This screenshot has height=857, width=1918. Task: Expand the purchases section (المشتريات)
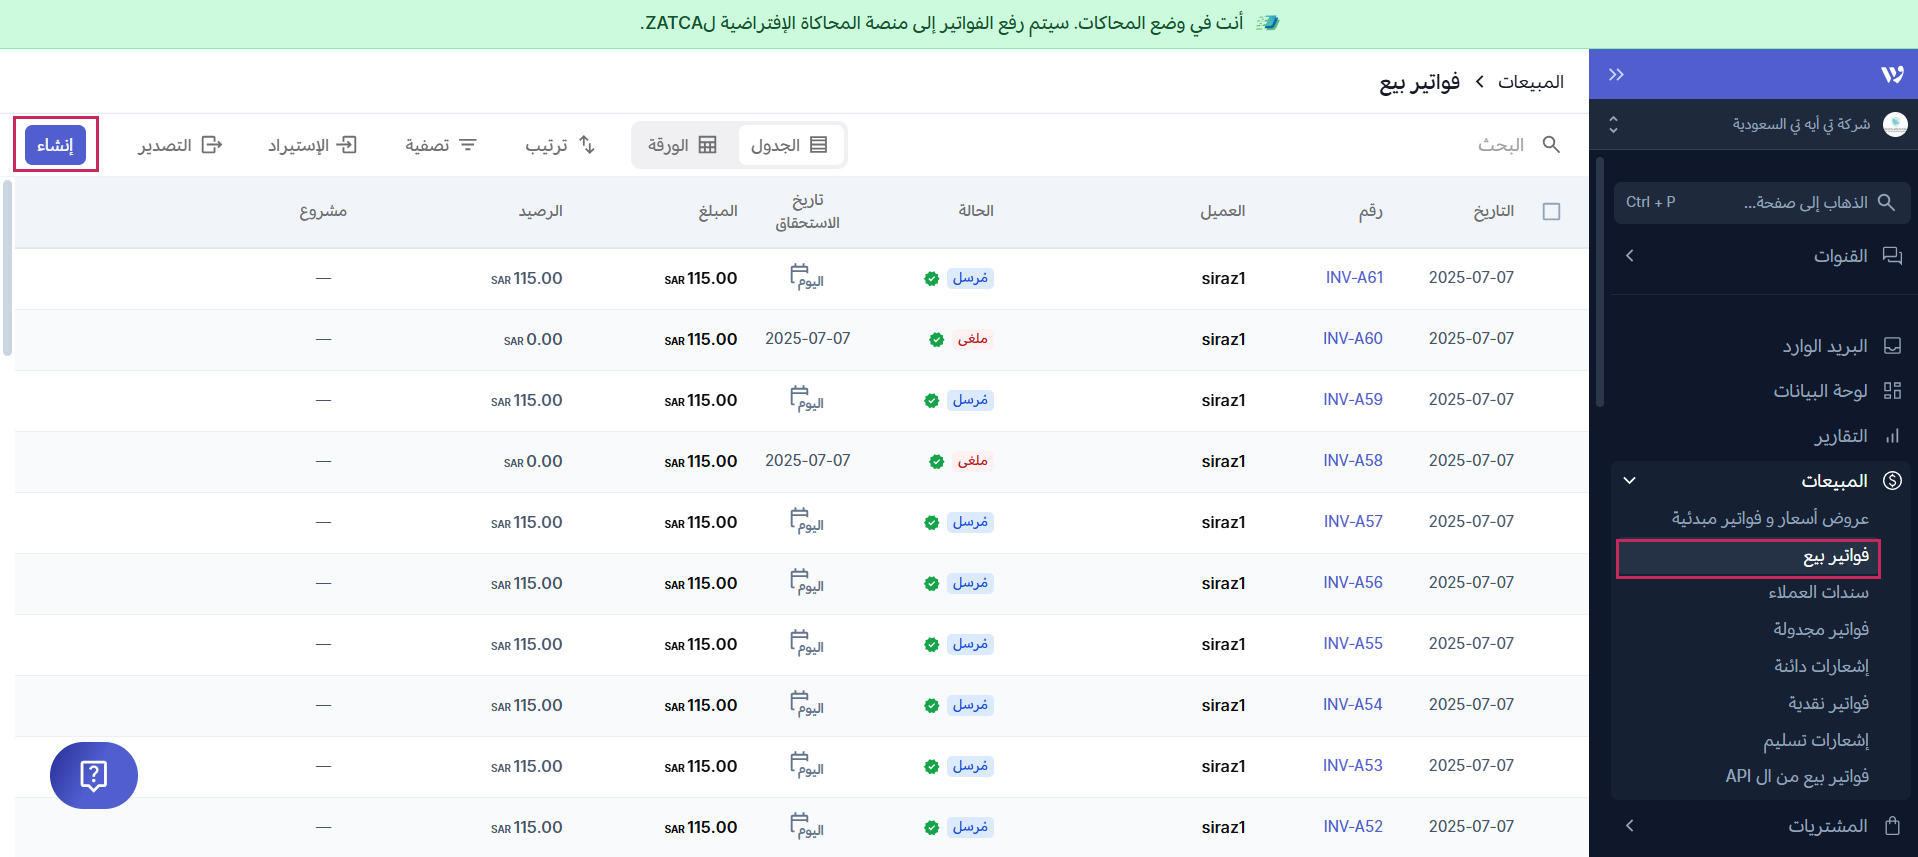[x=1629, y=826]
